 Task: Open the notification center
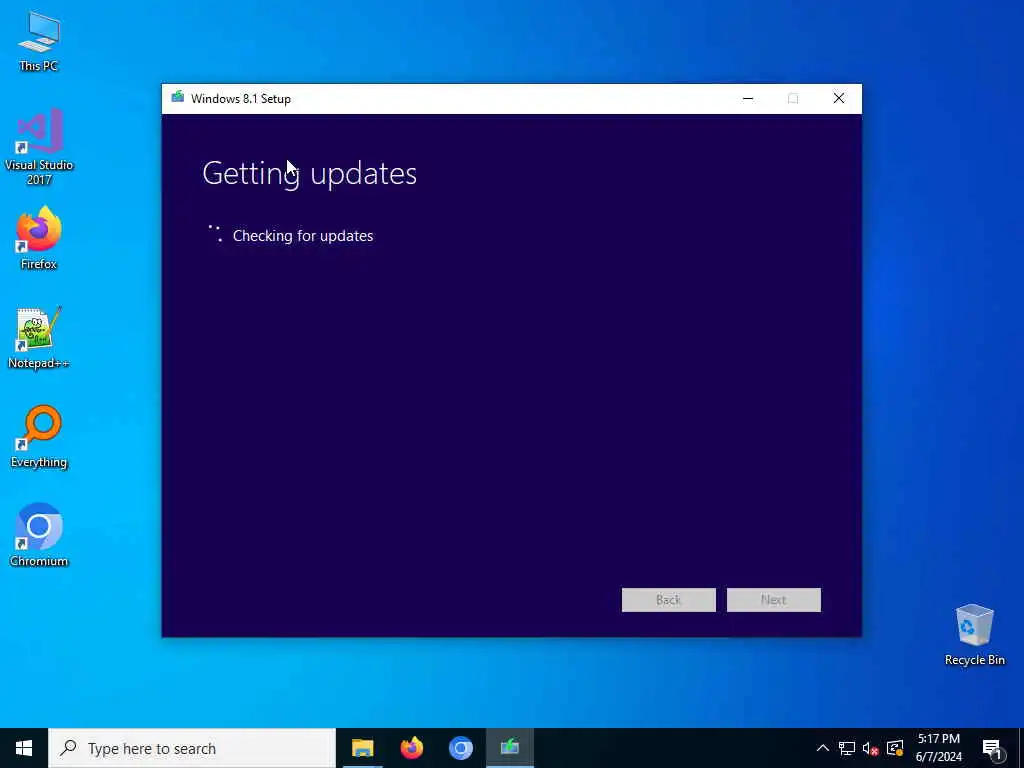(992, 749)
